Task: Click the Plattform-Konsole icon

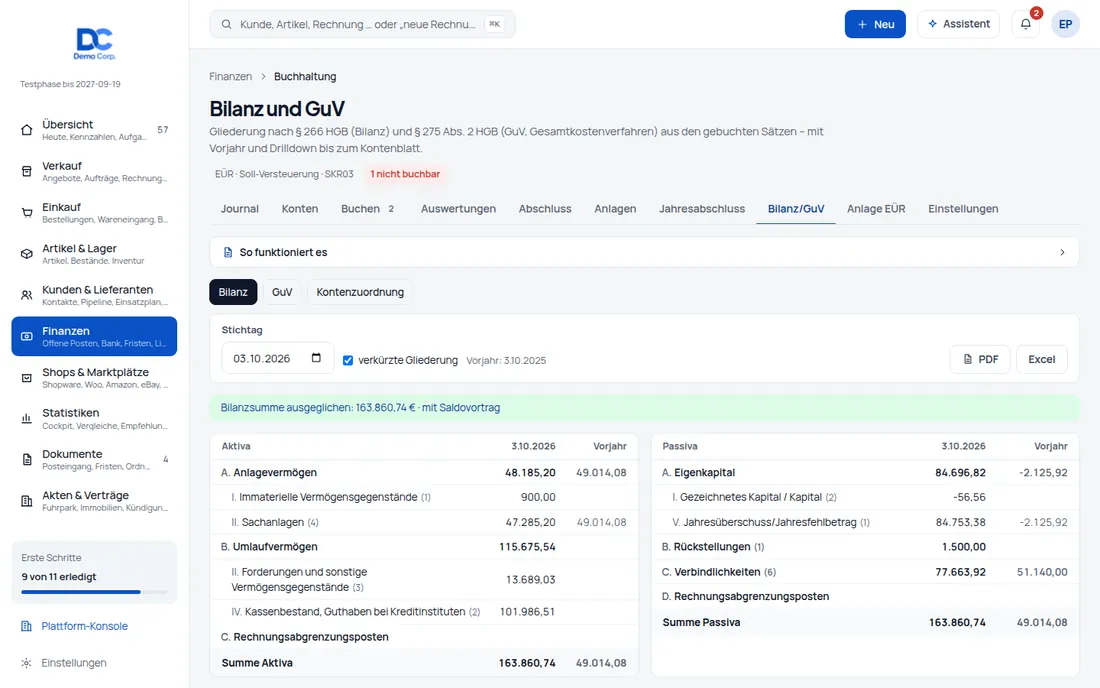Action: (x=27, y=626)
